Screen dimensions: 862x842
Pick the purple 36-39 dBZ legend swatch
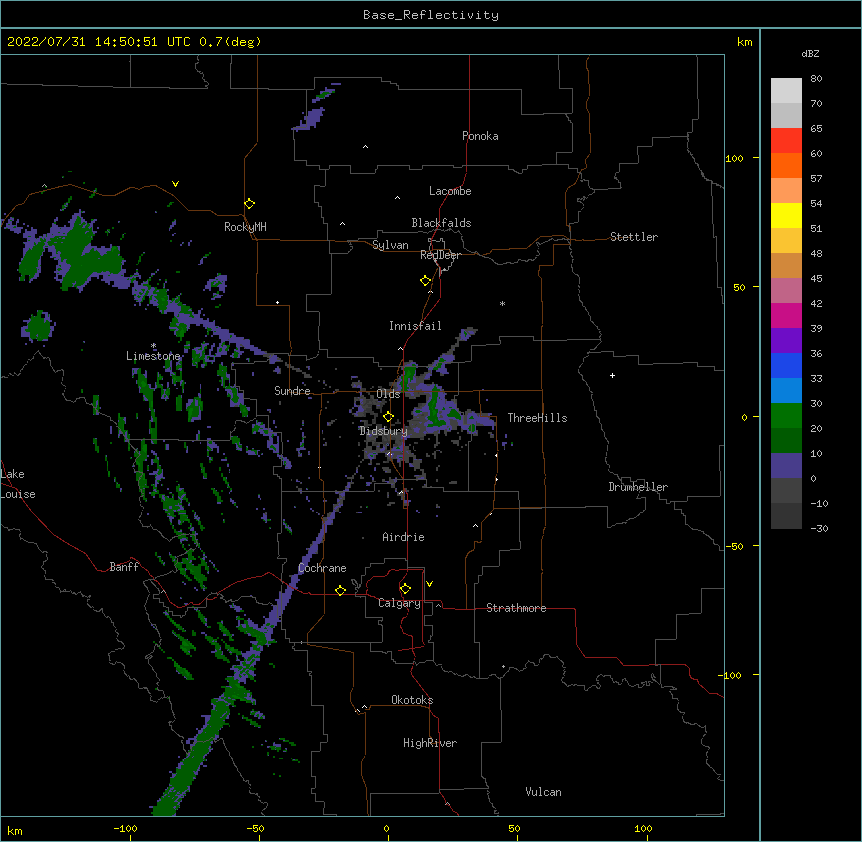(786, 341)
